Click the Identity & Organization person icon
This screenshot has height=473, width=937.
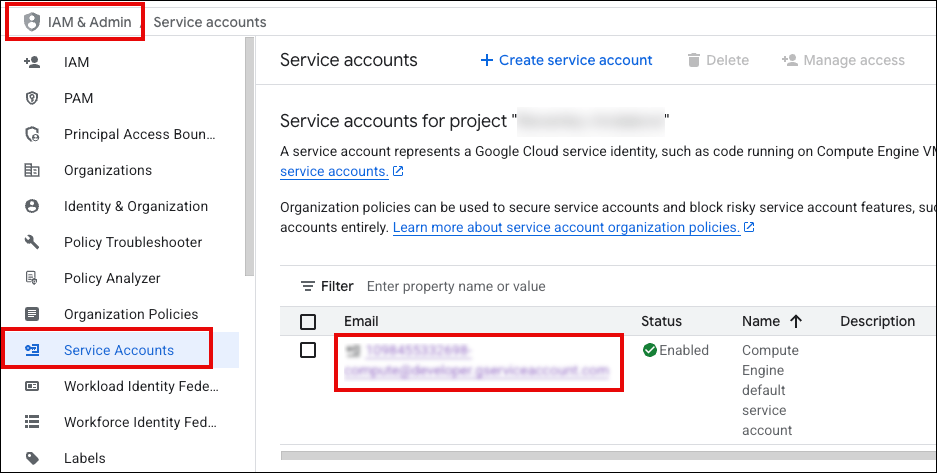click(32, 206)
